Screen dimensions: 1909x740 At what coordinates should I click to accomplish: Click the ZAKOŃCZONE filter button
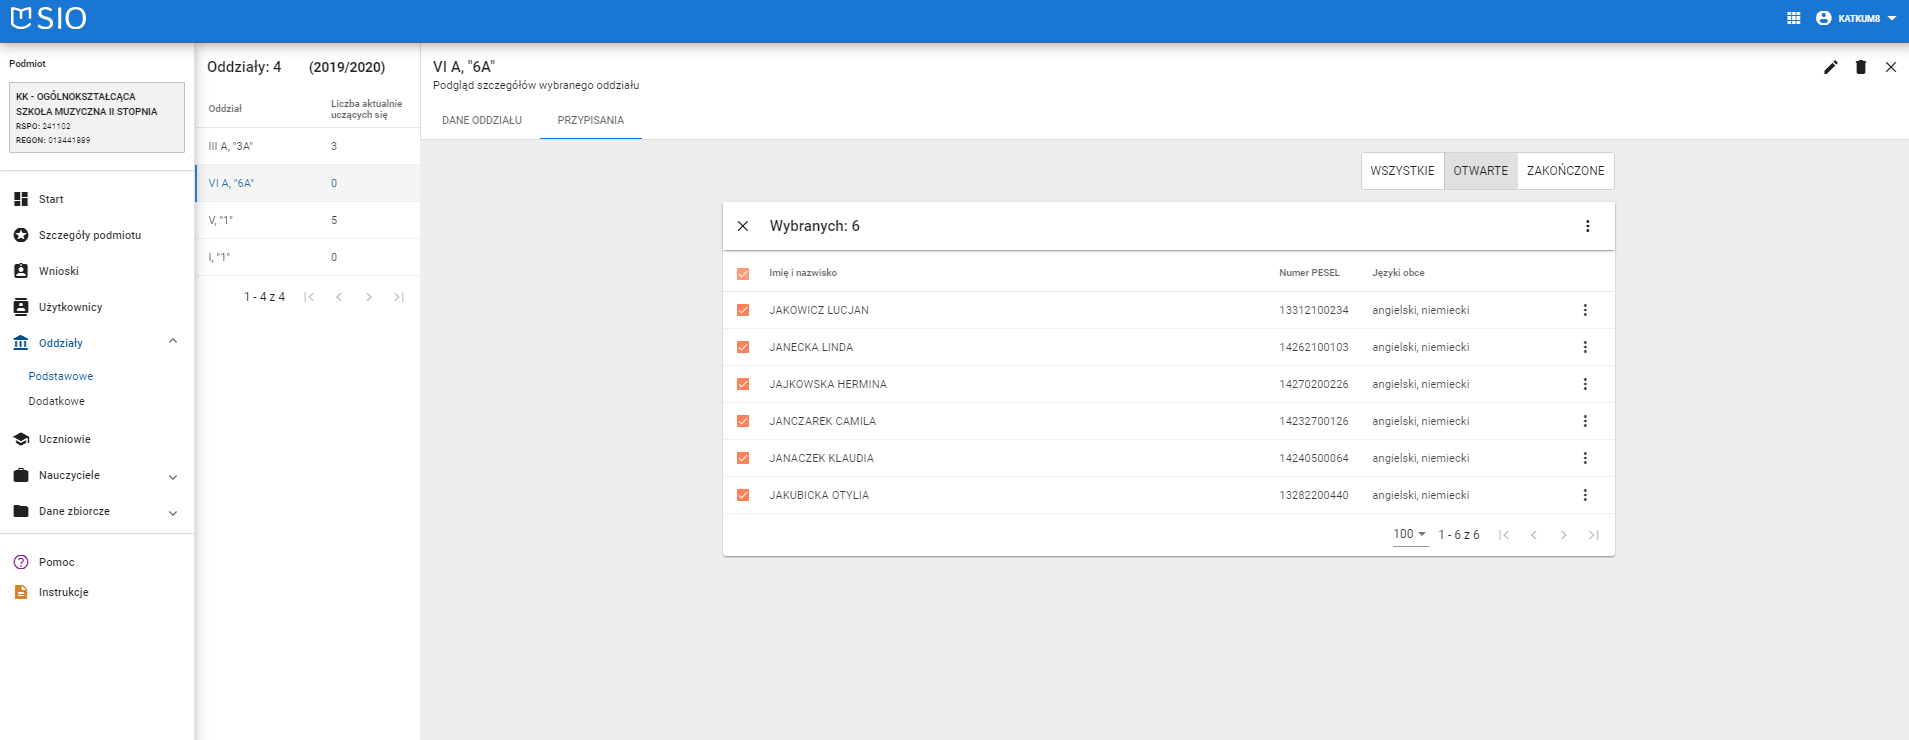tap(1565, 171)
